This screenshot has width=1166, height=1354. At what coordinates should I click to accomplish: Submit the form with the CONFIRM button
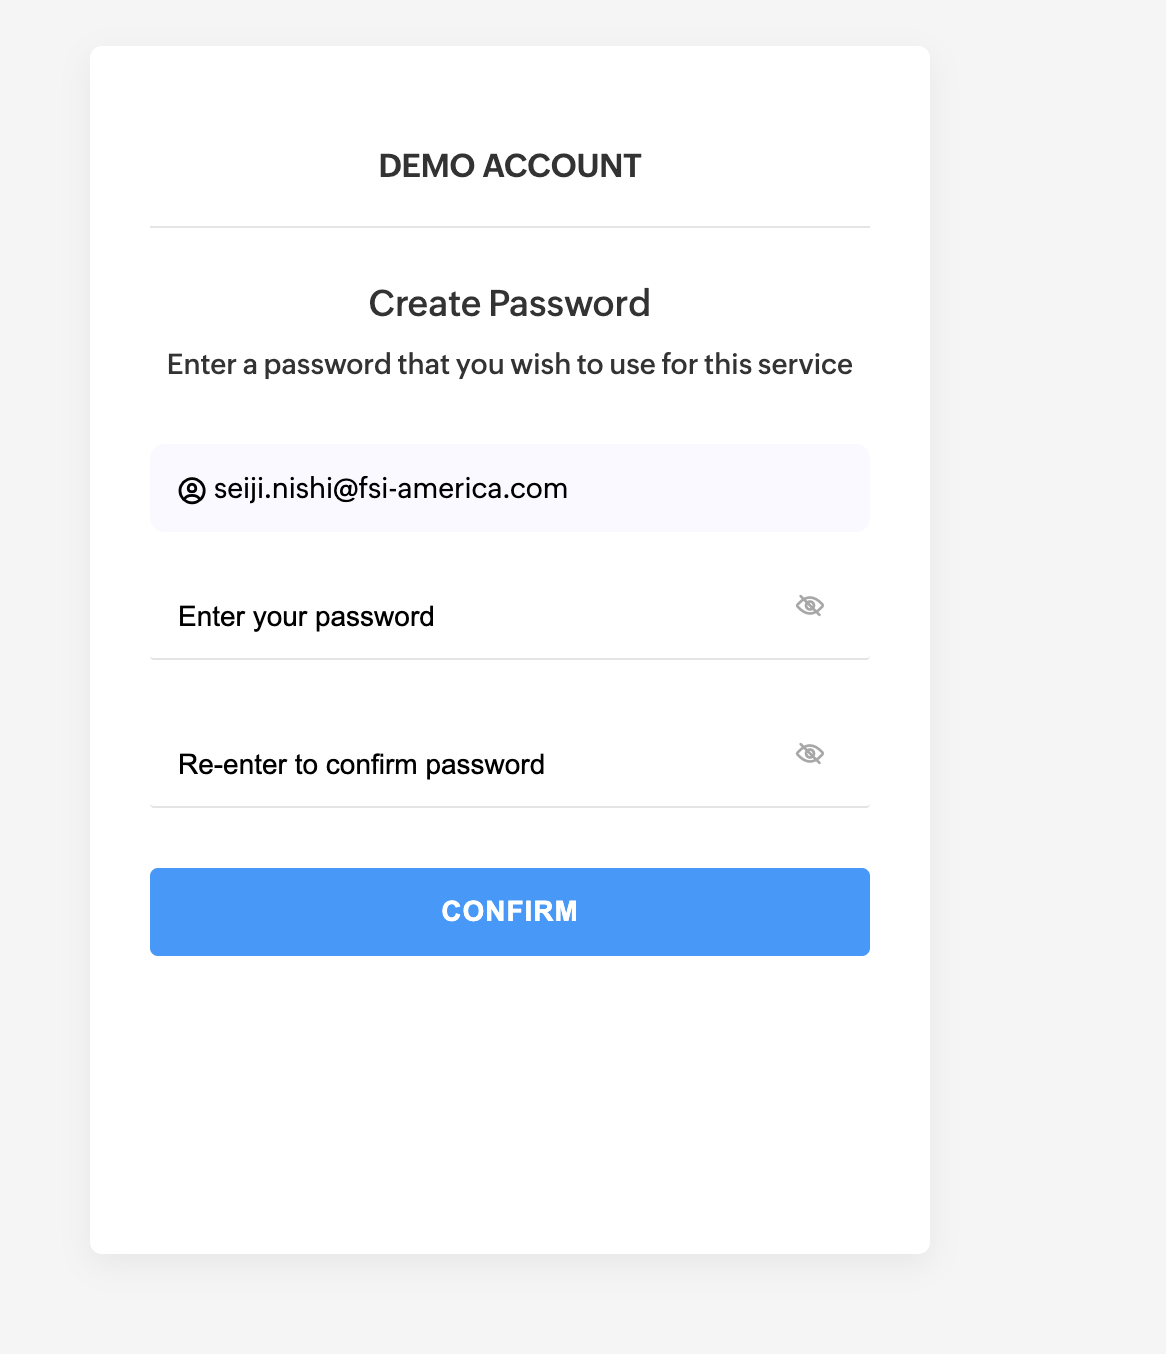[510, 911]
